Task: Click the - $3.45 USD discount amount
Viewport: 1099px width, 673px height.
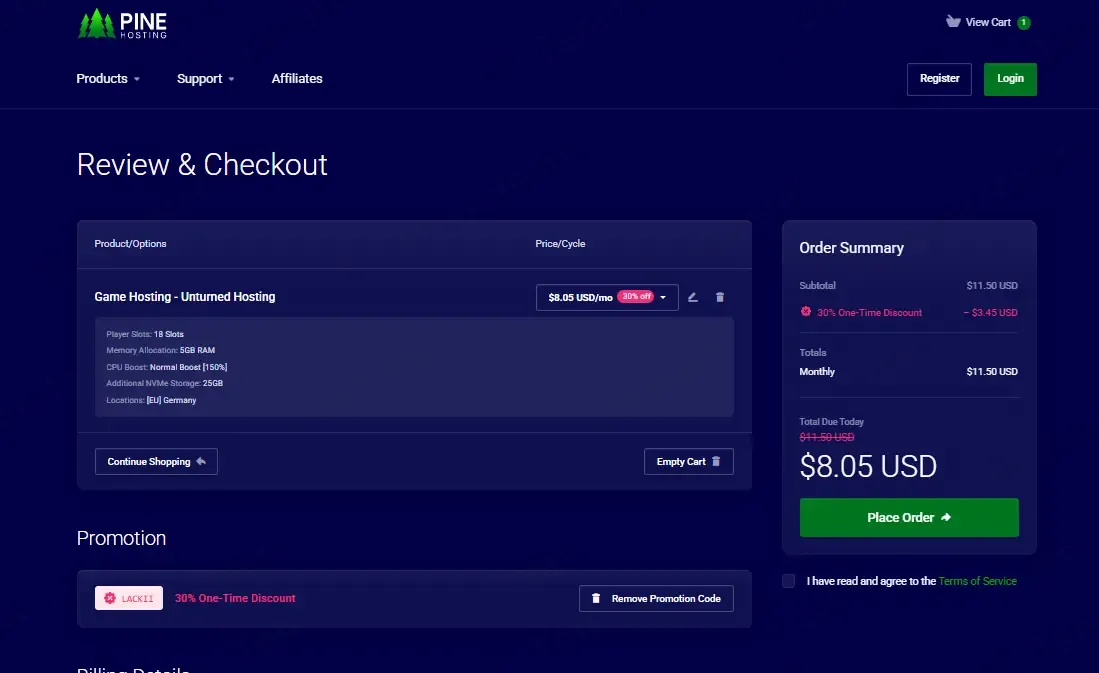Action: click(990, 313)
